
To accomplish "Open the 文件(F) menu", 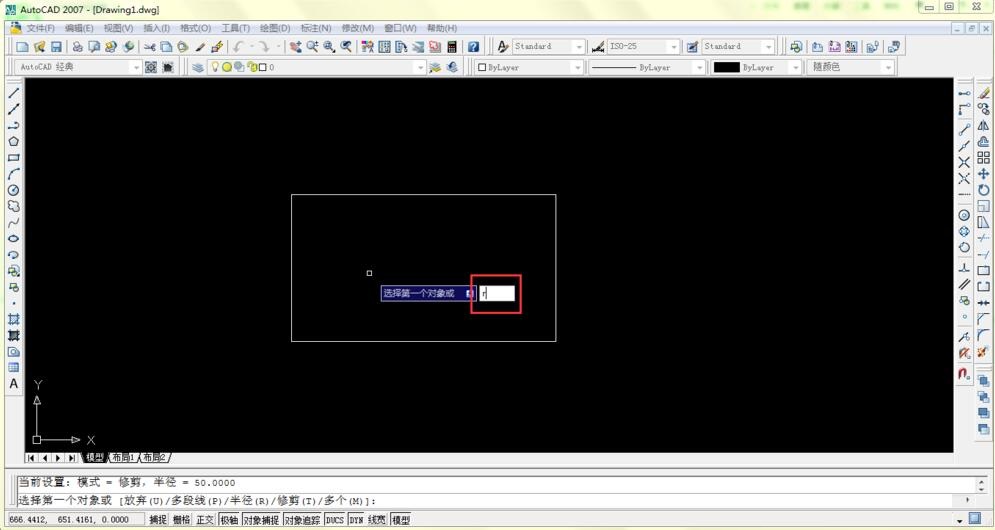I will (40, 28).
